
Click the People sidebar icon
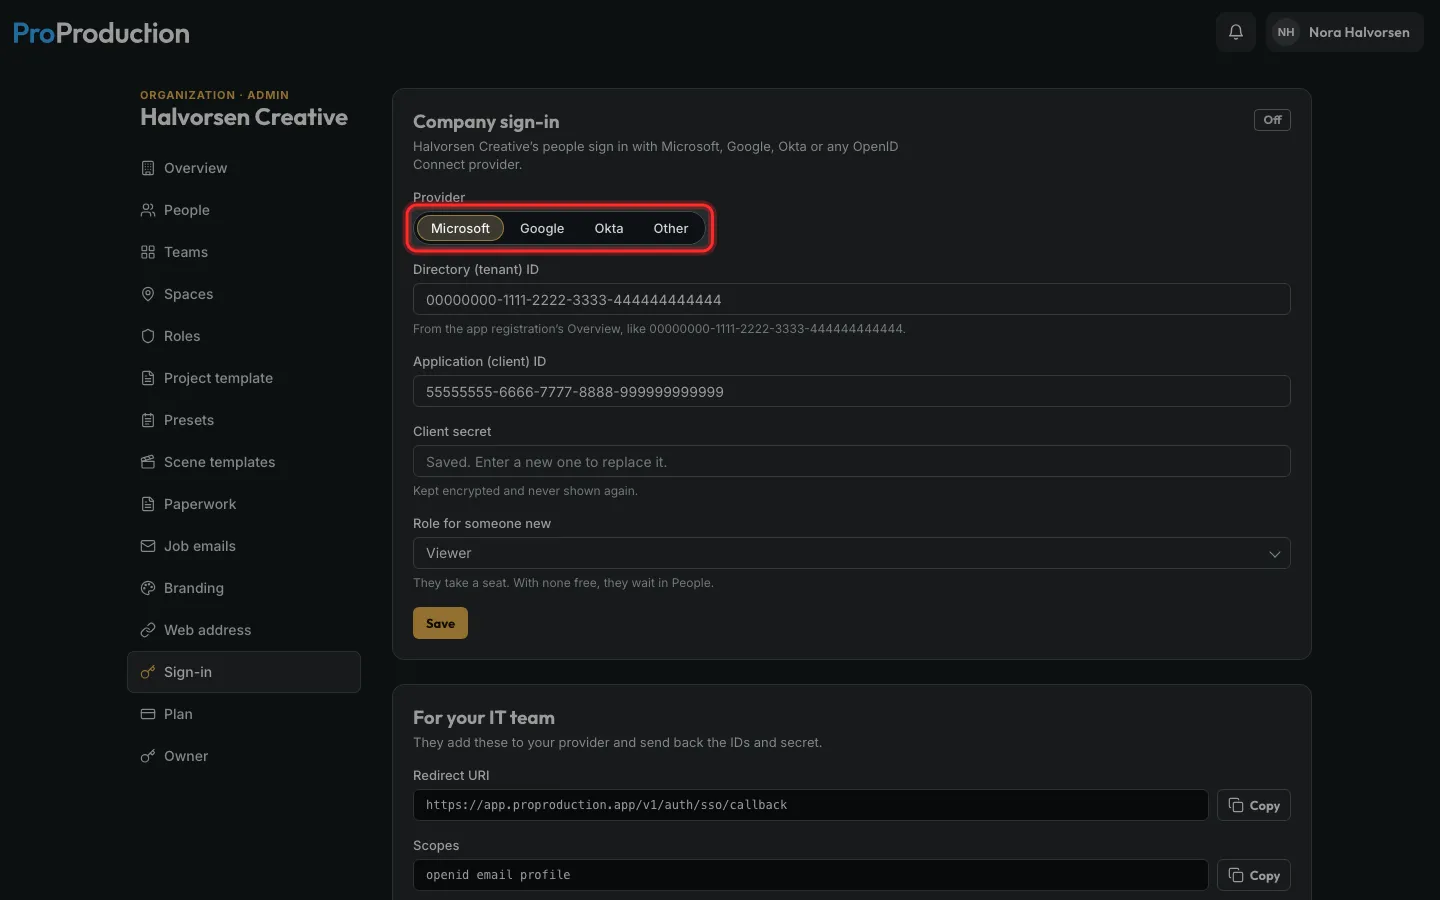pyautogui.click(x=148, y=210)
